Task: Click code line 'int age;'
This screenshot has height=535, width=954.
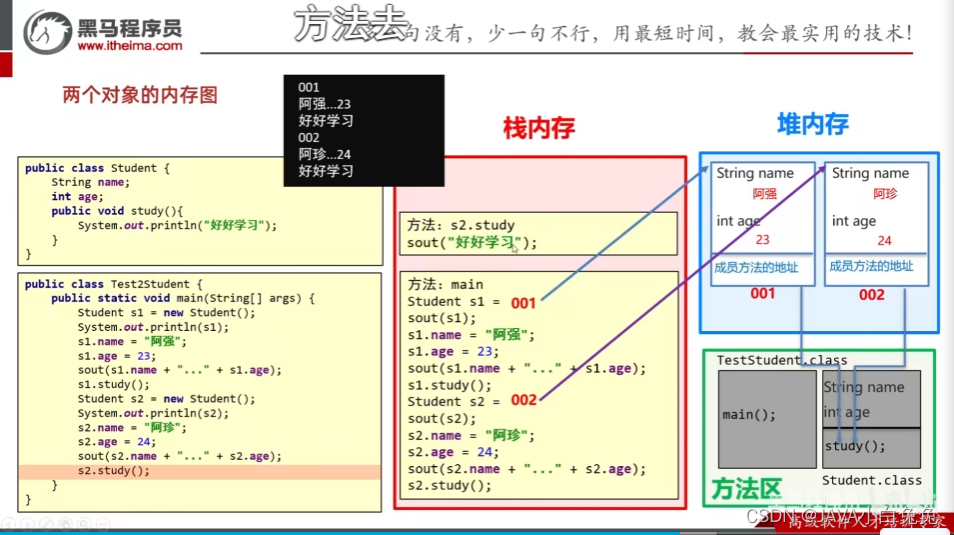Action: 77,197
